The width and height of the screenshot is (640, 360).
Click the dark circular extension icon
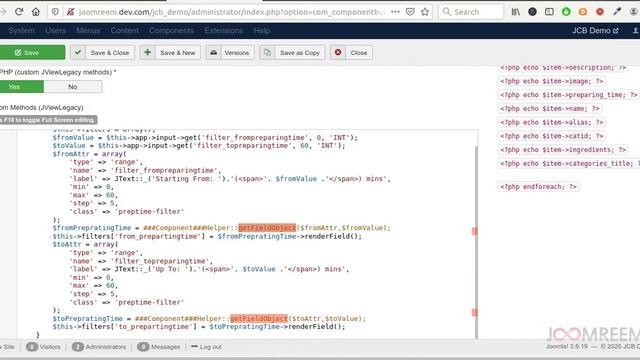[x=532, y=12]
